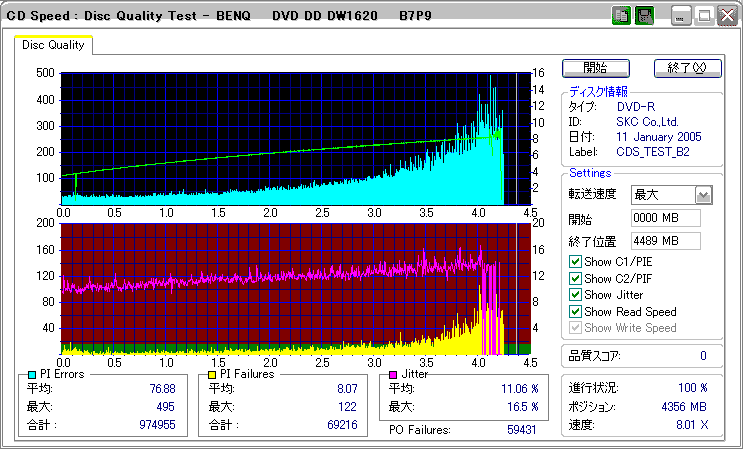Click the Jitter maximum 16.5 %
The image size is (743, 449).
523,407
